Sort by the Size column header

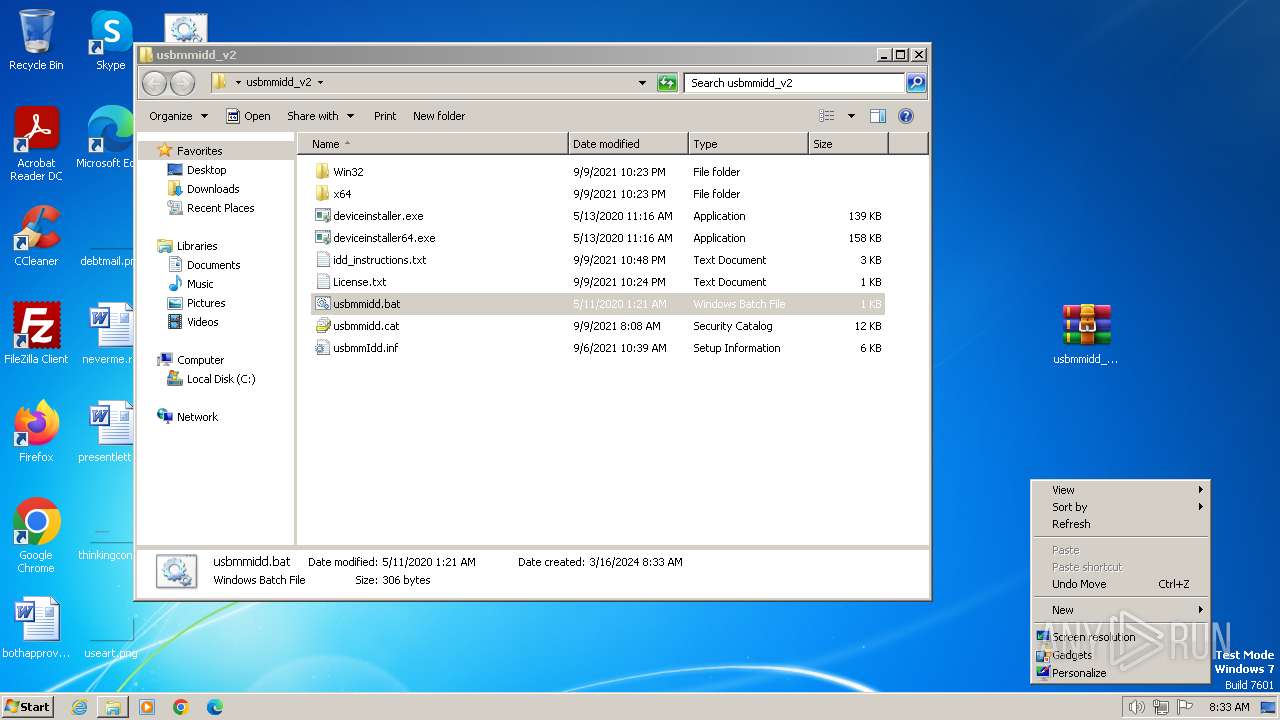[x=848, y=144]
